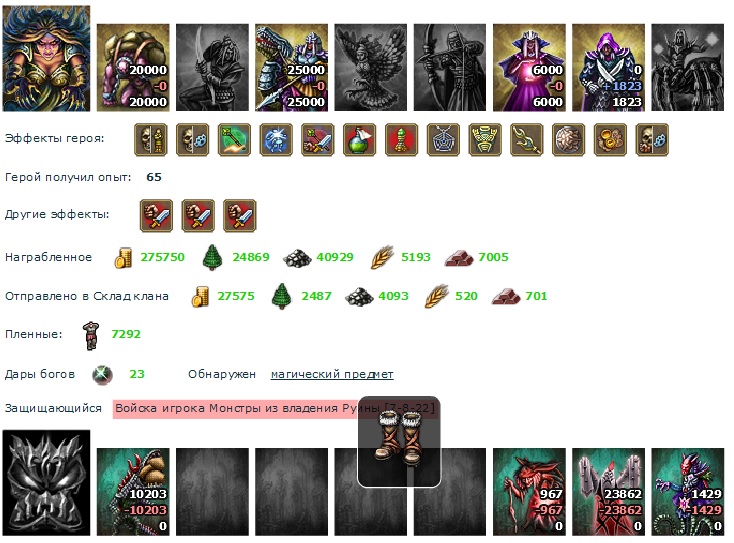Click the golden armor vest effect icon

click(484, 139)
